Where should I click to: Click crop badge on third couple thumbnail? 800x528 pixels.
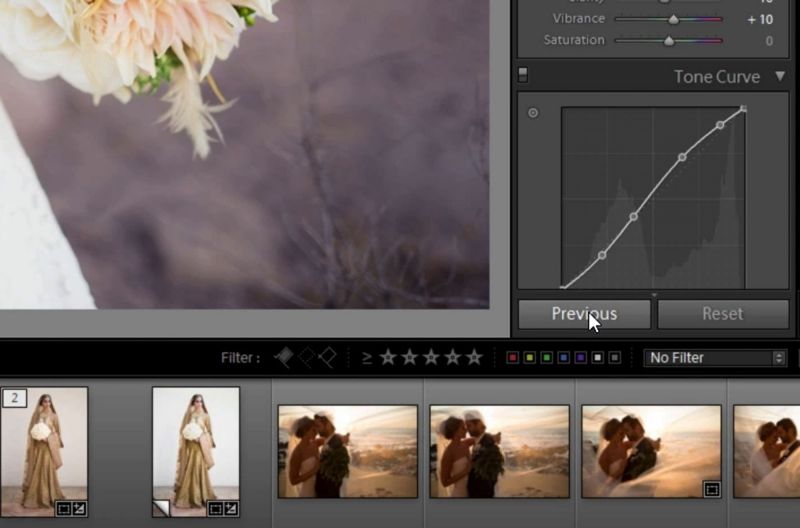point(711,490)
